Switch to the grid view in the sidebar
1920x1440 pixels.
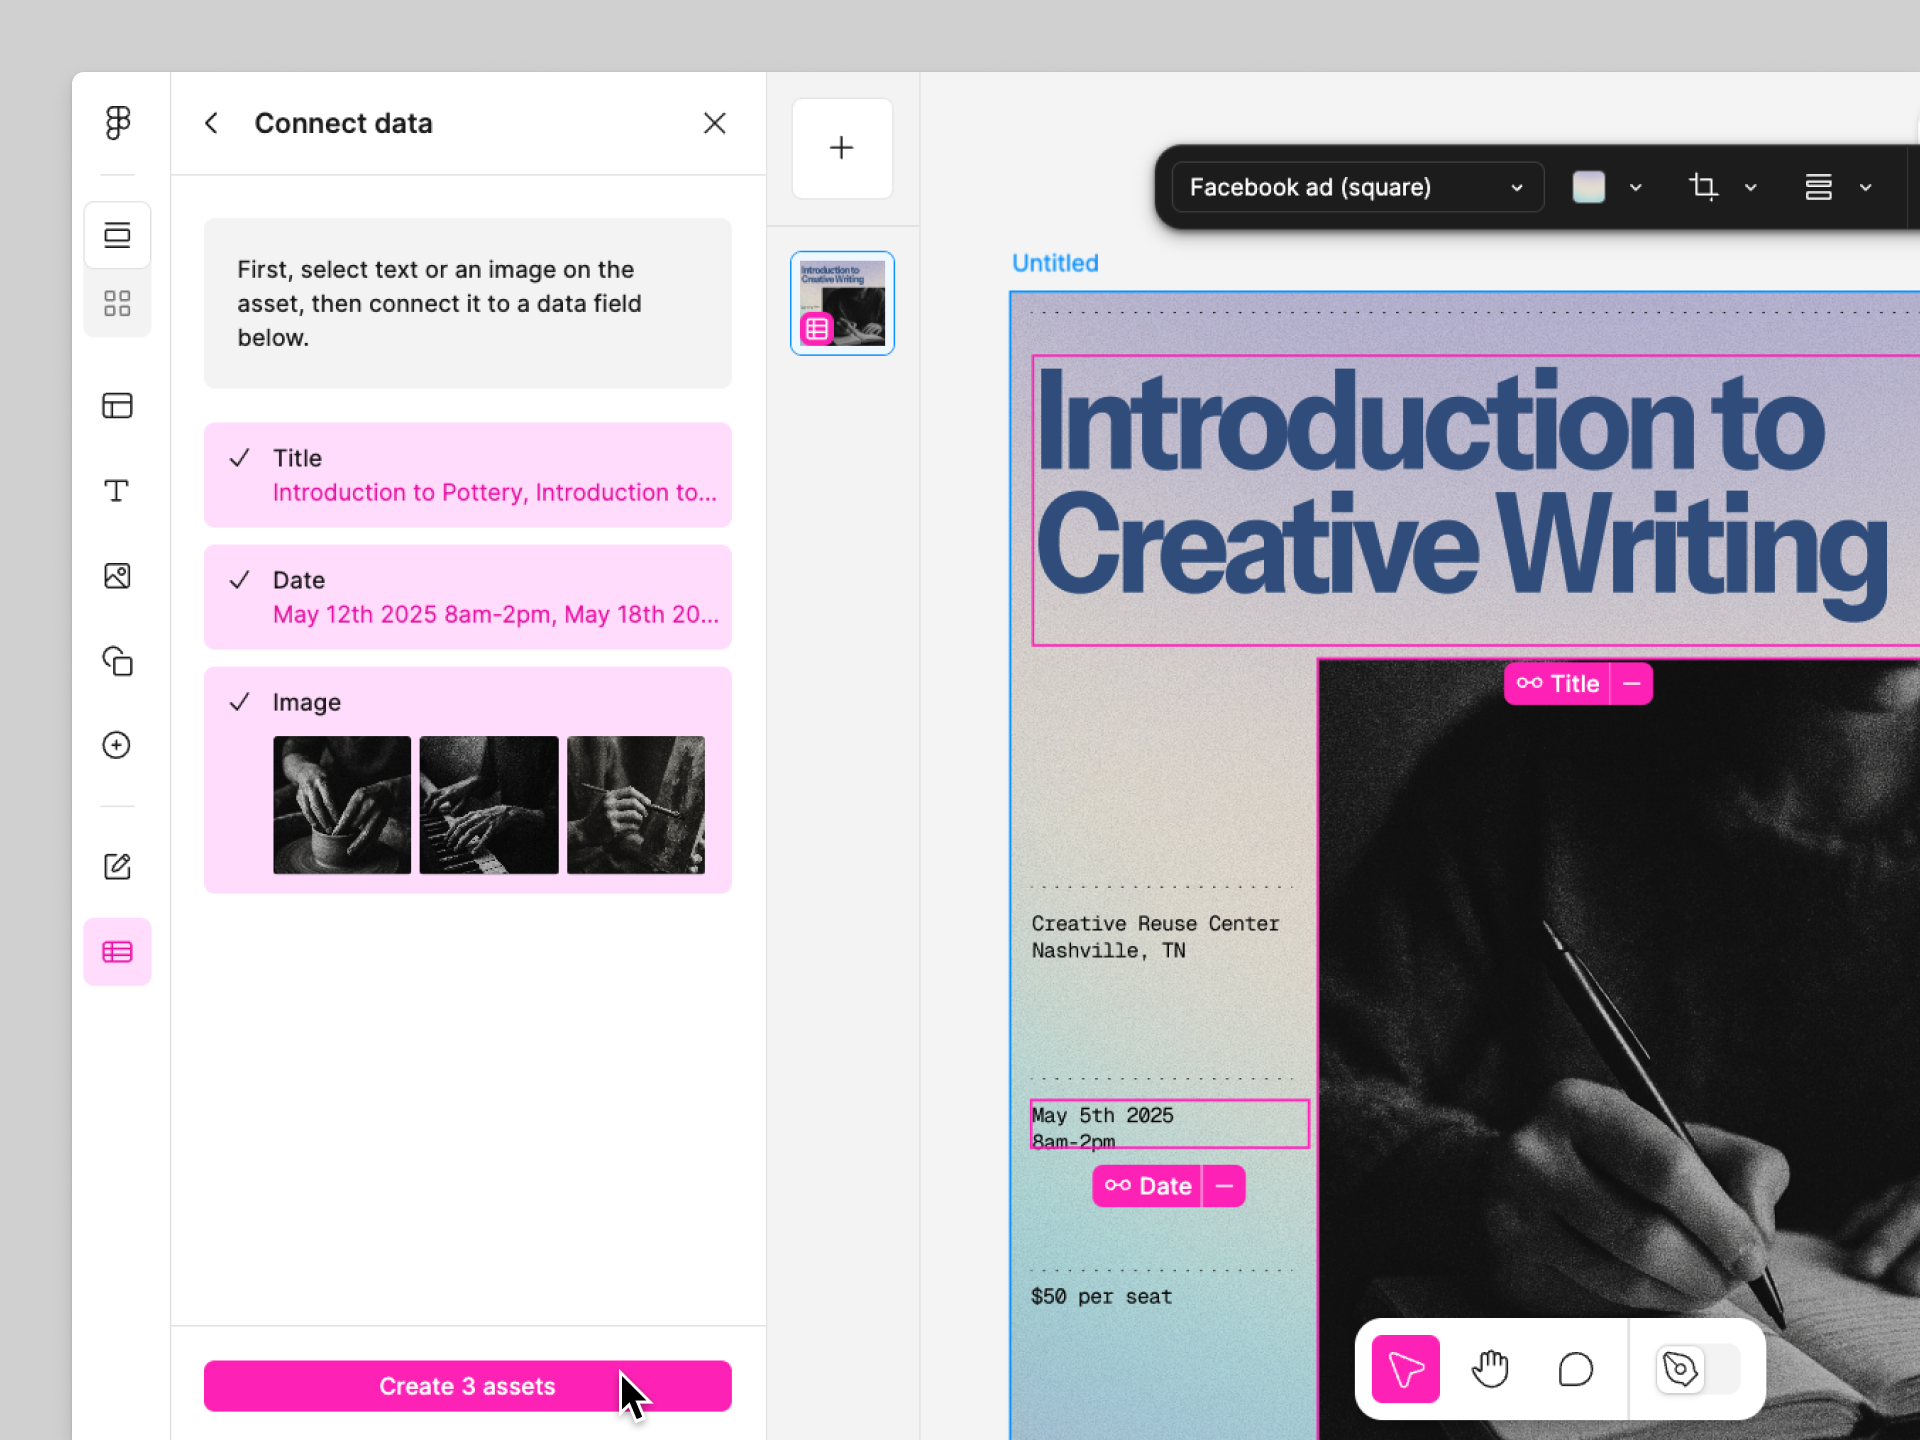tap(117, 303)
